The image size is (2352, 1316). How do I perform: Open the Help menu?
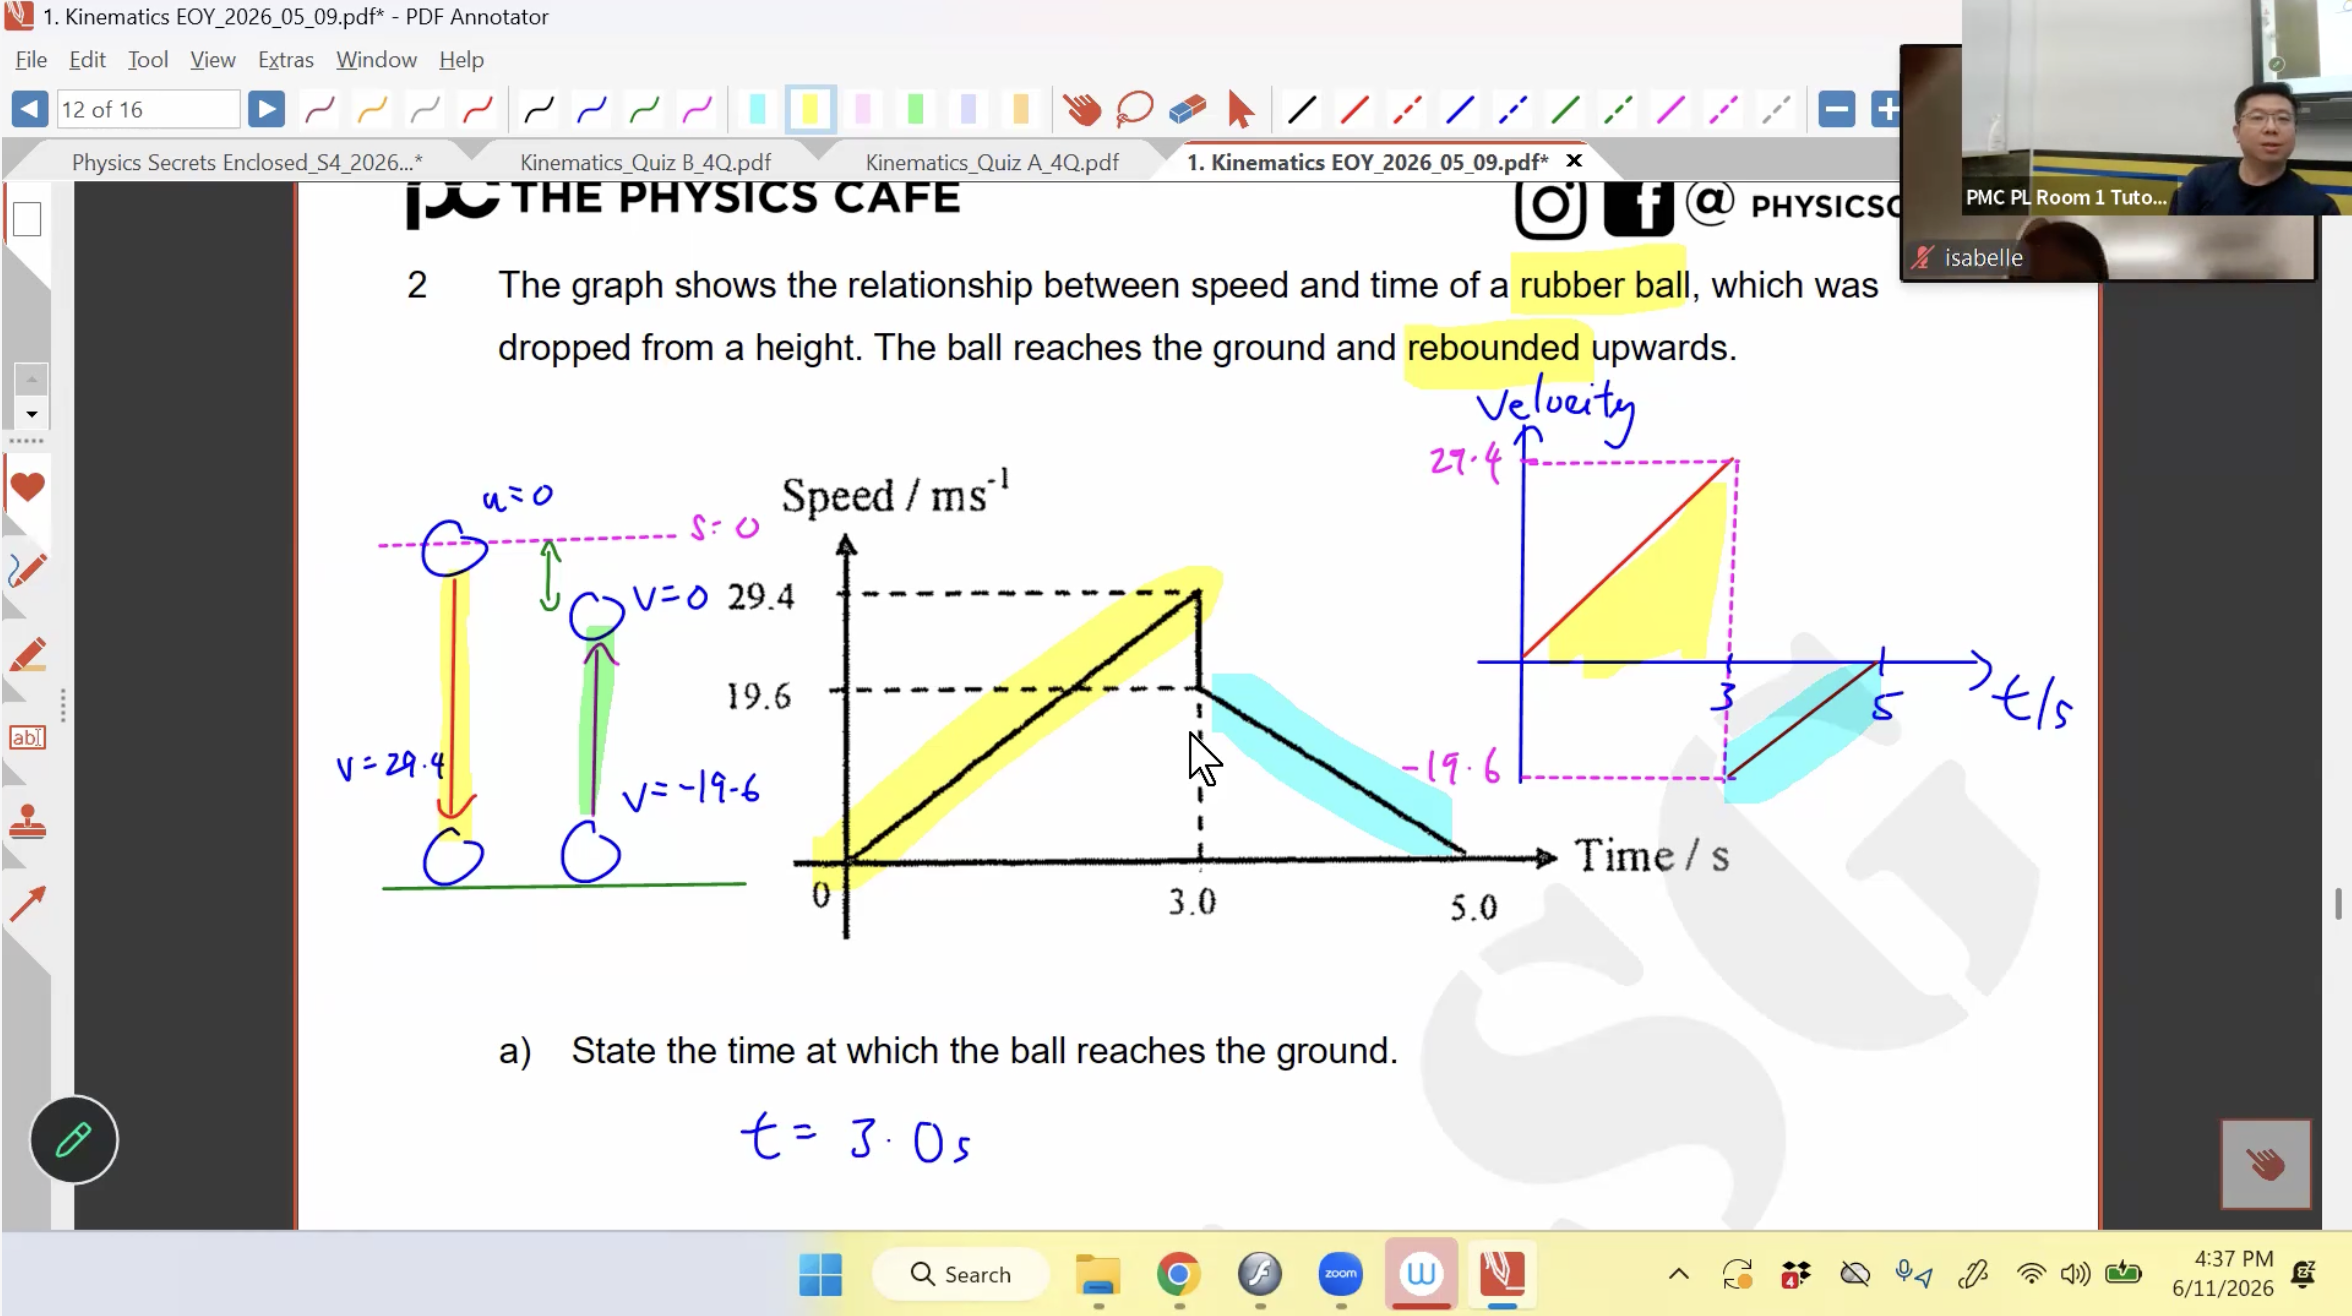point(461,59)
